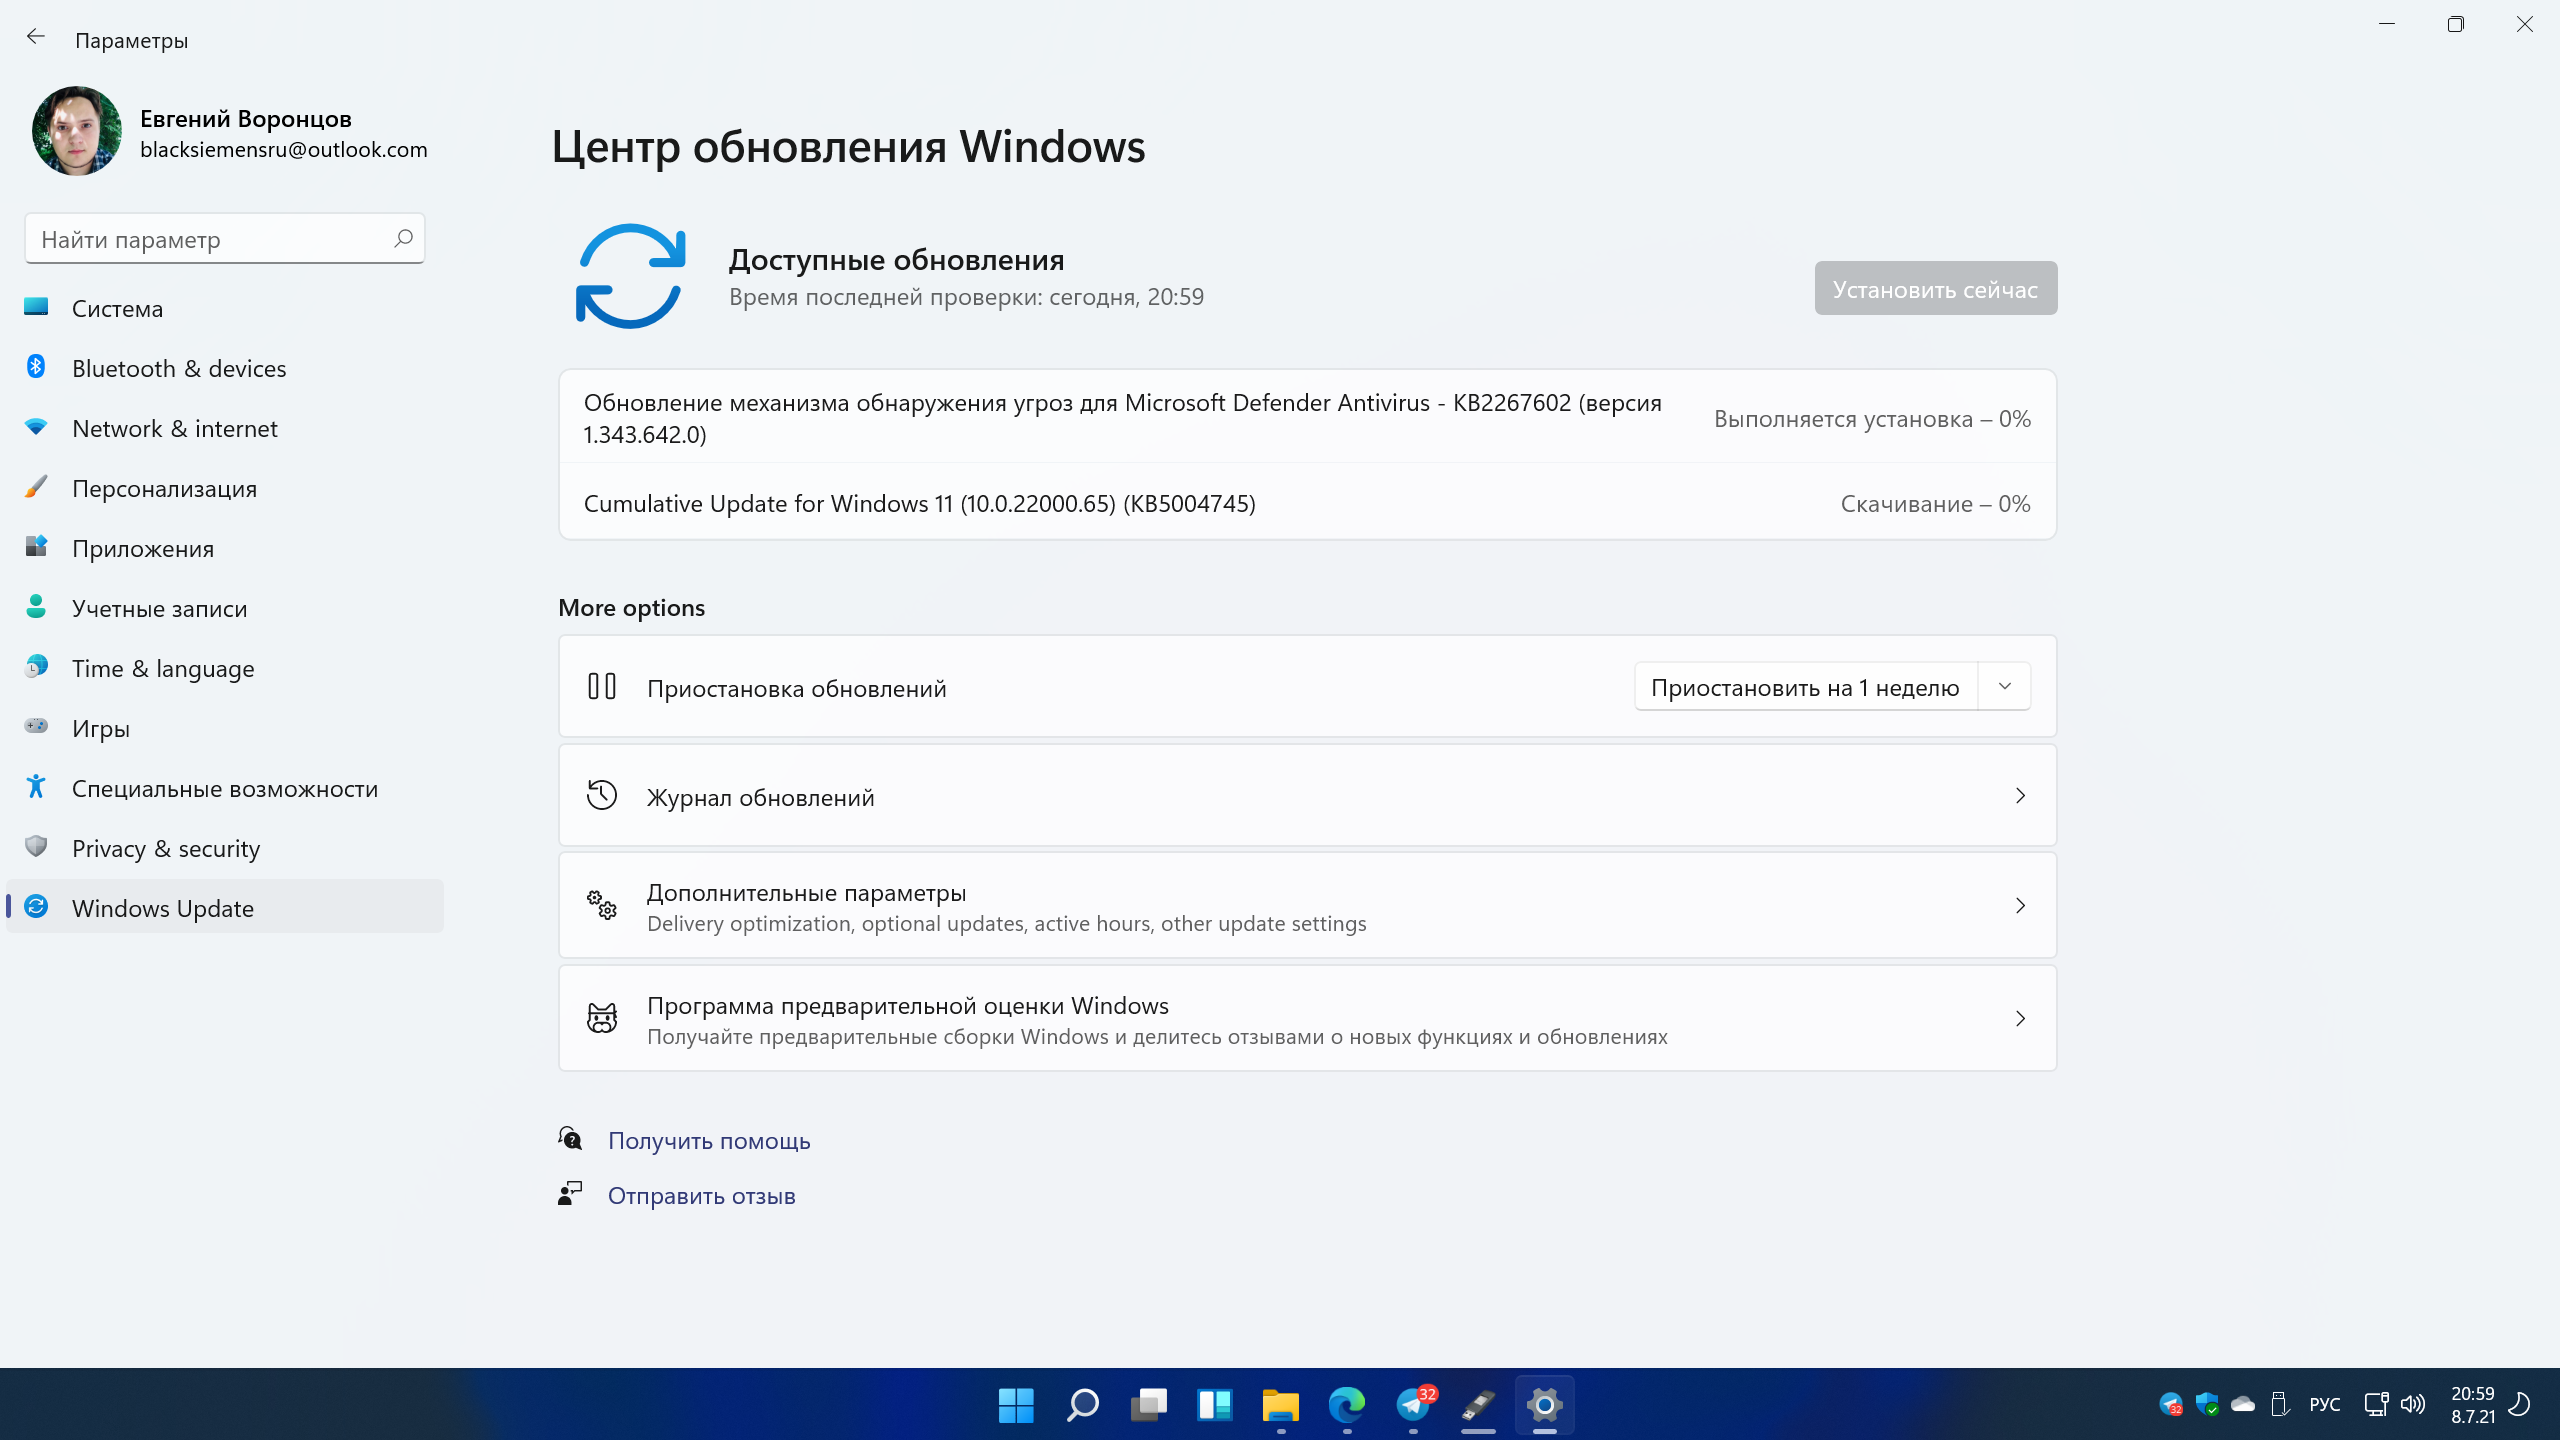The height and width of the screenshot is (1440, 2560).
Task: Click the Windows Security shield tray icon
Action: 2207,1404
